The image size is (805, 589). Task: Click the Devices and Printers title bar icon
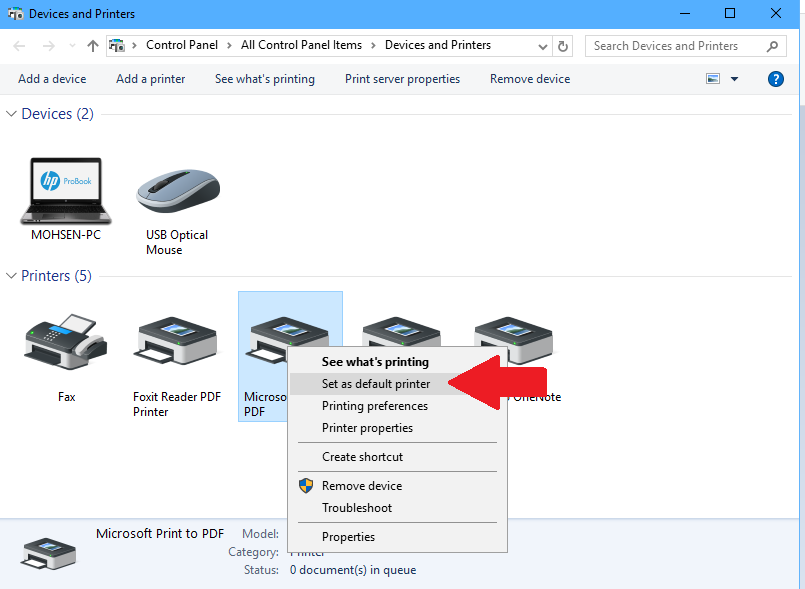point(15,14)
